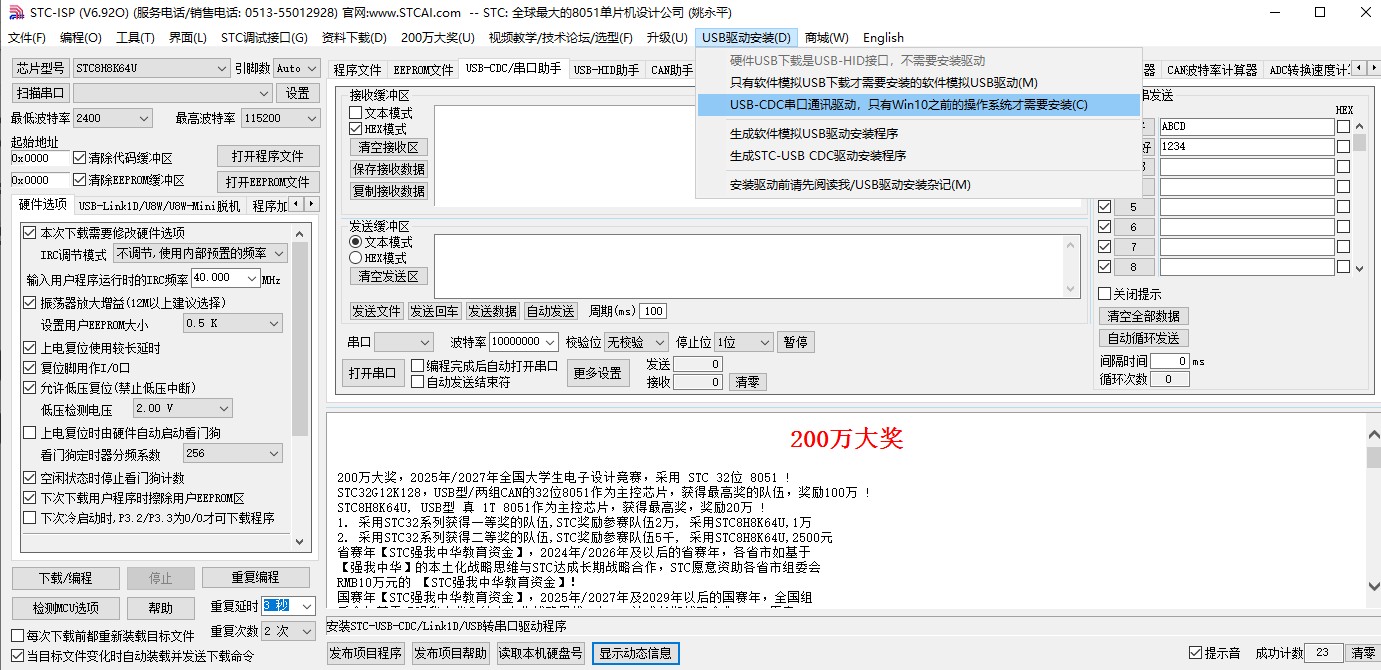Viewport: 1381px width, 670px height.
Task: Click the 芯片型号 button
Action: pyautogui.click(x=40, y=68)
